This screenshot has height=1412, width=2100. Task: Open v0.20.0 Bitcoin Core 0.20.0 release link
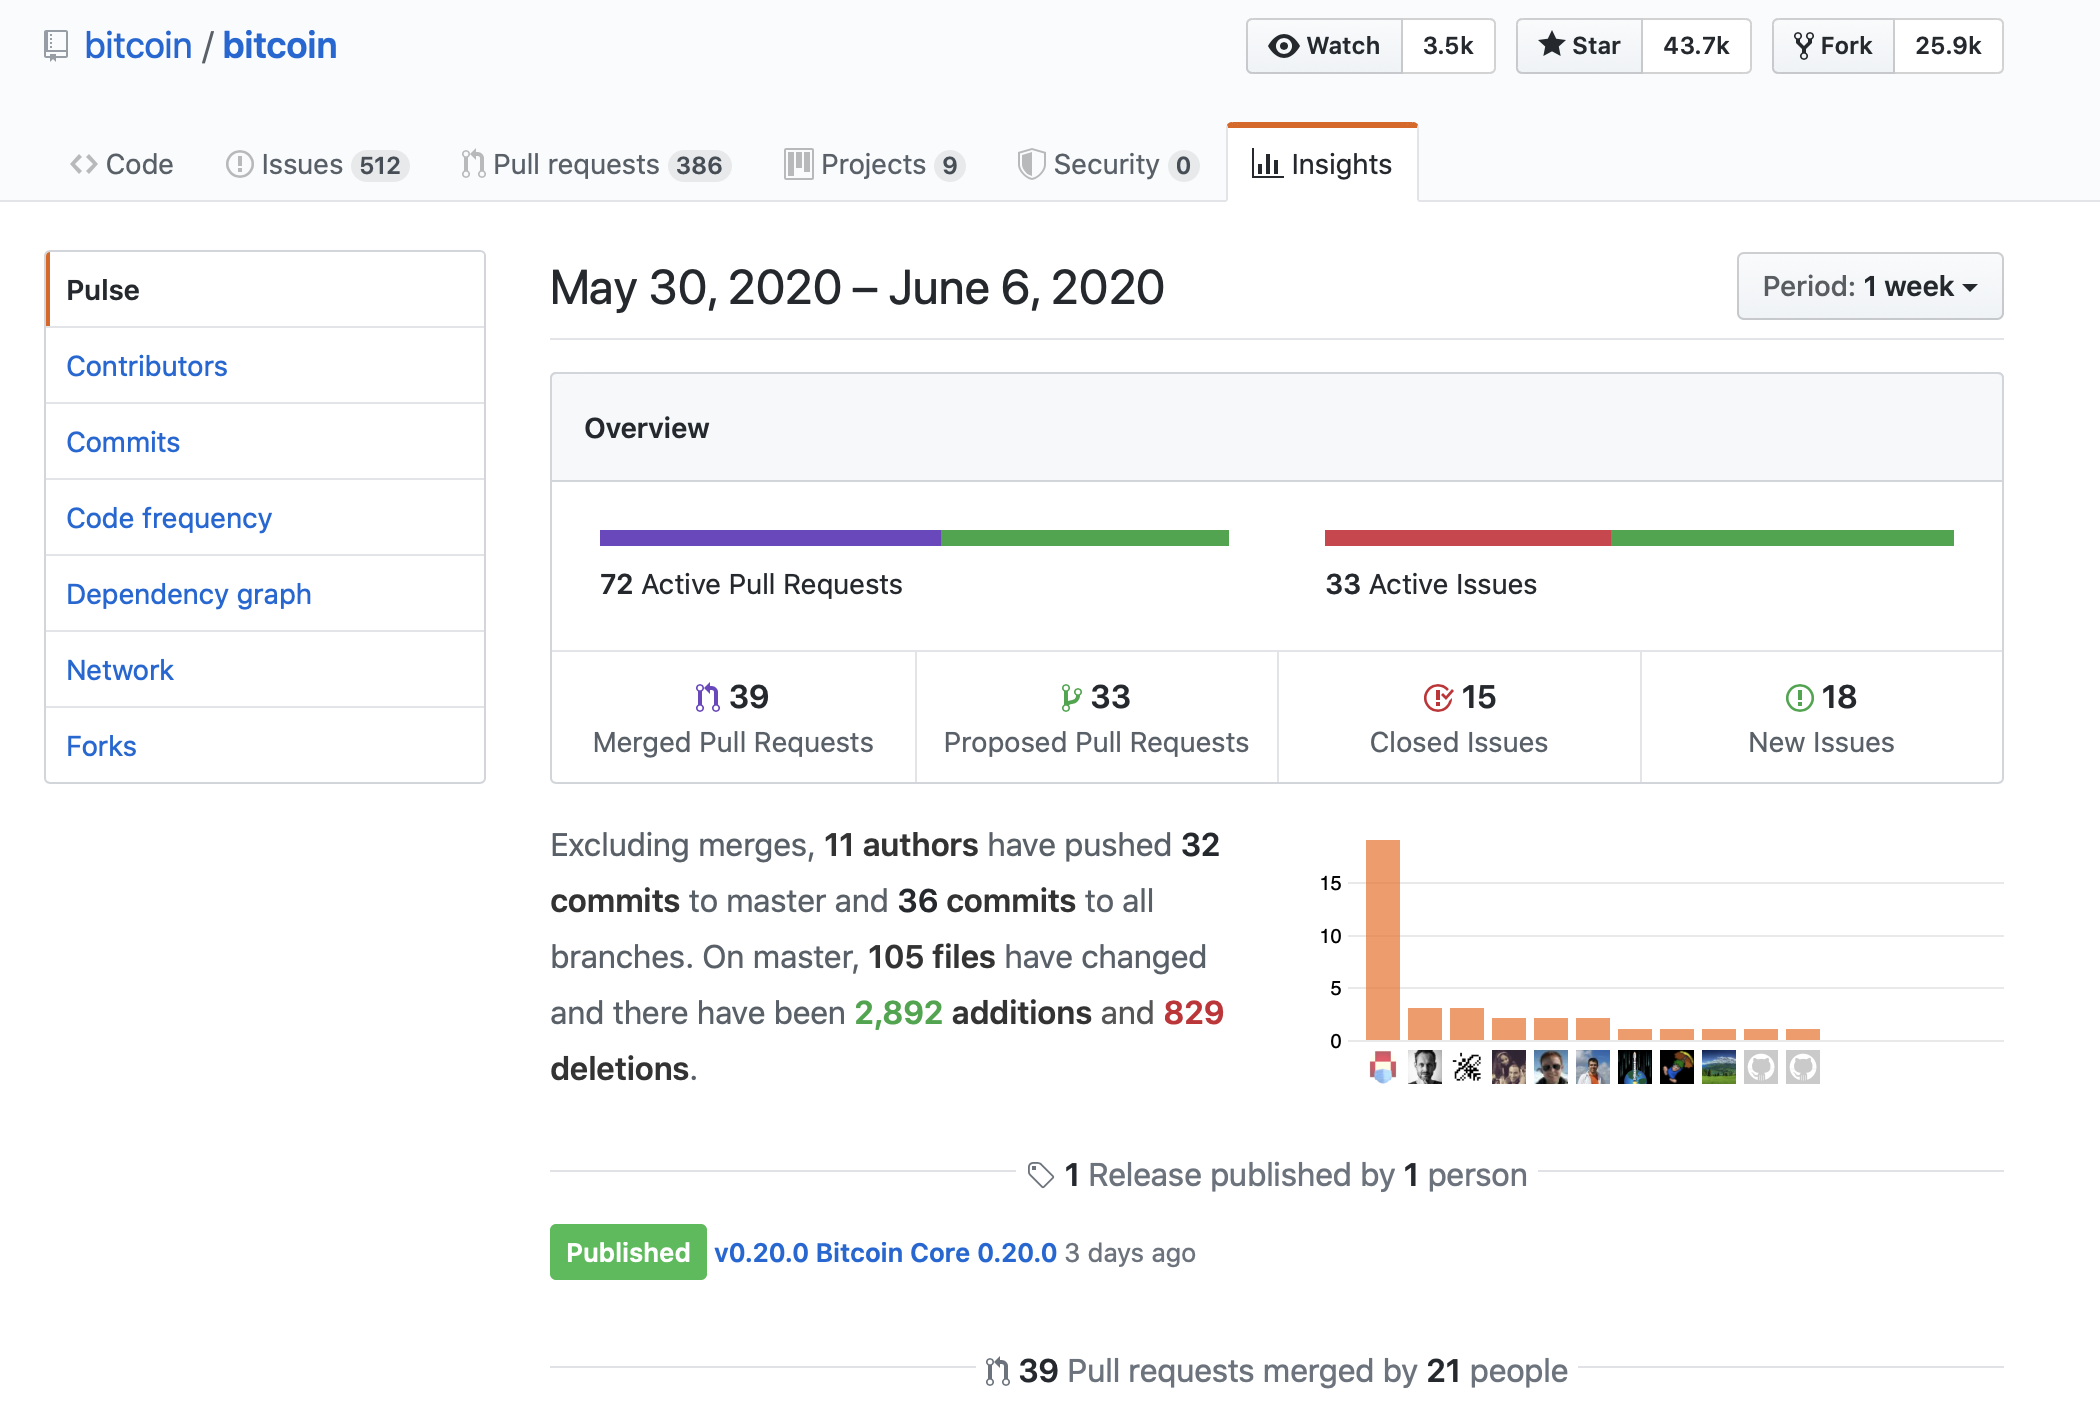[x=885, y=1252]
